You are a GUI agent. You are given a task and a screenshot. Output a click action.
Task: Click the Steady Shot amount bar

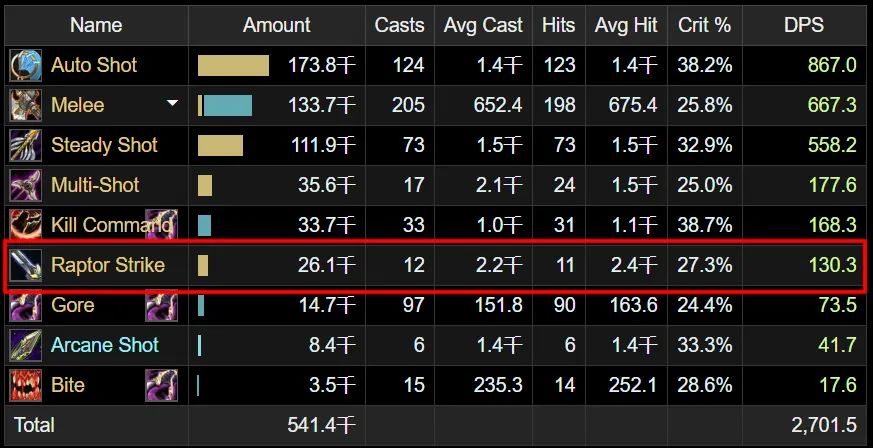pos(220,145)
